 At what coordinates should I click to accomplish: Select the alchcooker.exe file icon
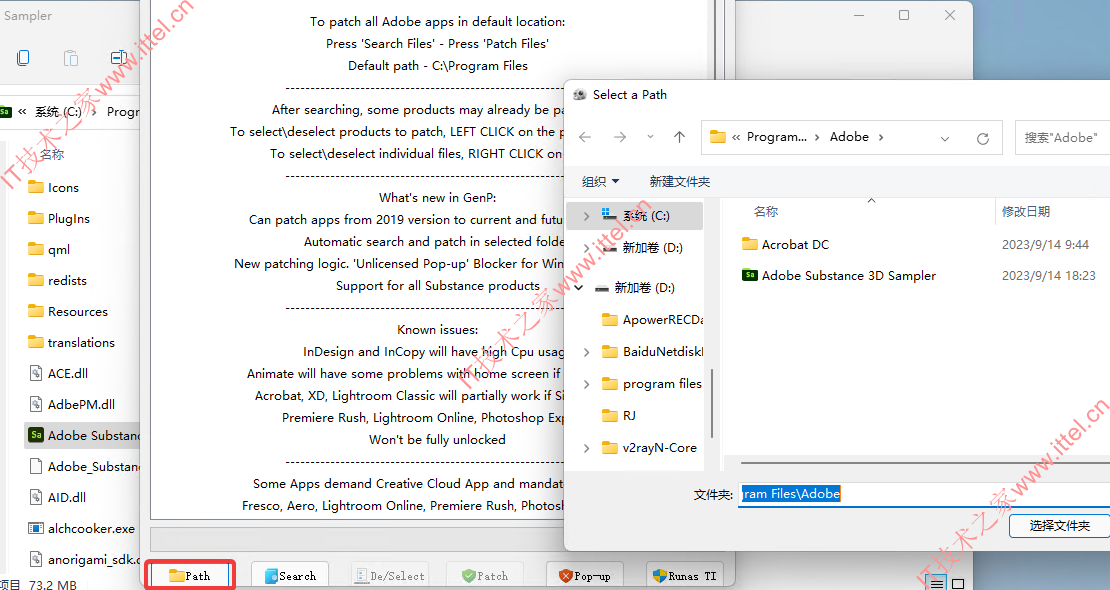coord(35,528)
